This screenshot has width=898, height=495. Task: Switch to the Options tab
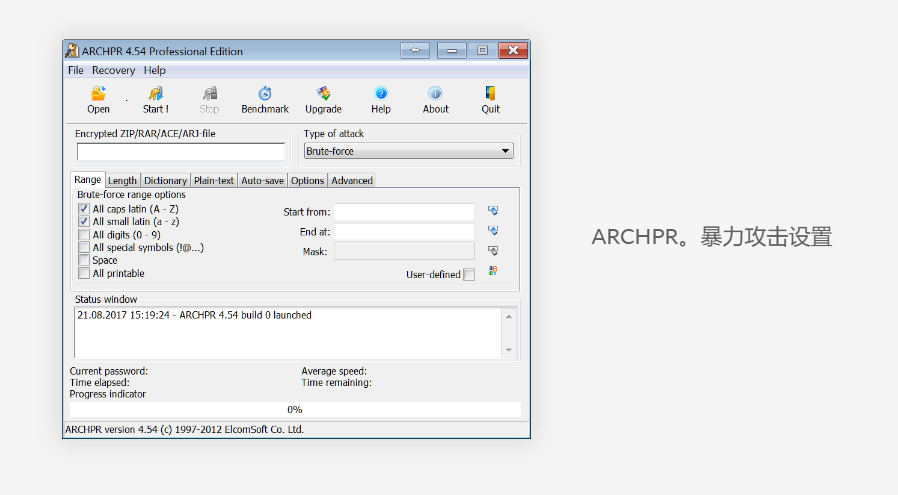308,180
